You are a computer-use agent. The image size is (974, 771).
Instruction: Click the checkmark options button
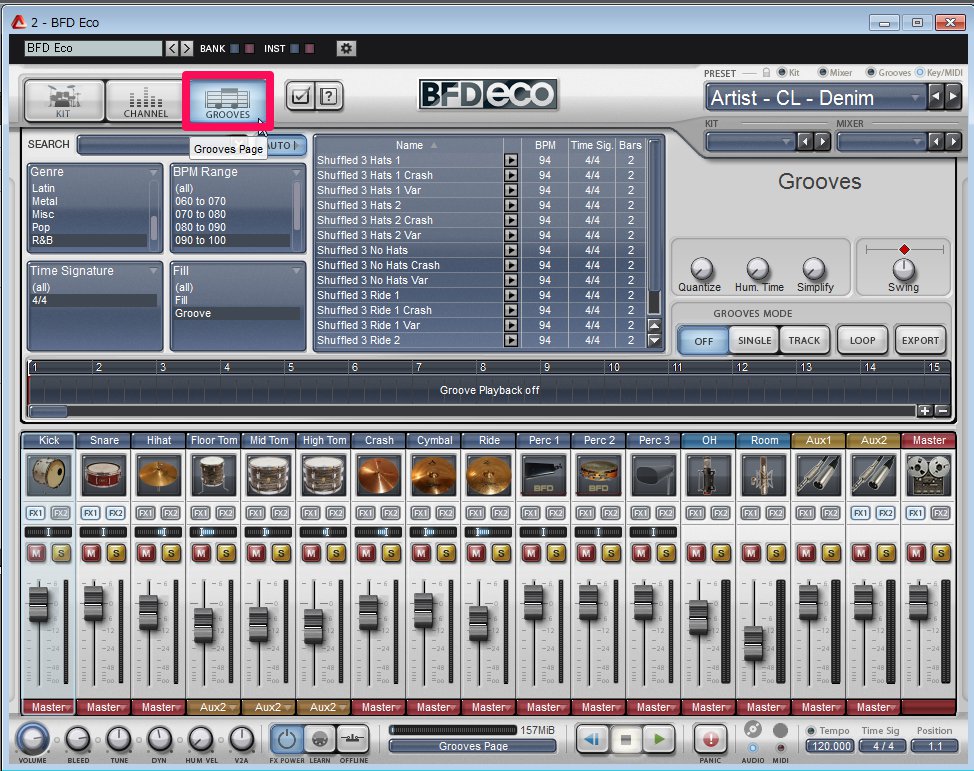pyautogui.click(x=301, y=96)
